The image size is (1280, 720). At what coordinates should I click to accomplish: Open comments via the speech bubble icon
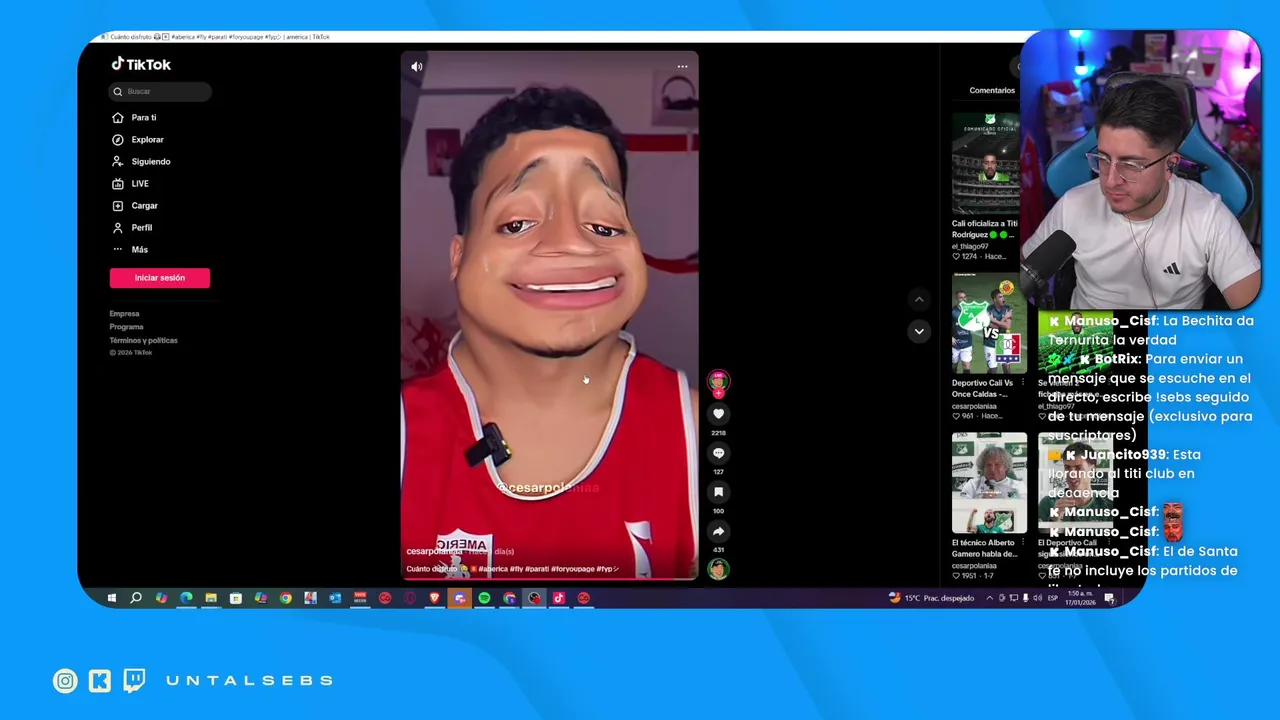tap(718, 453)
